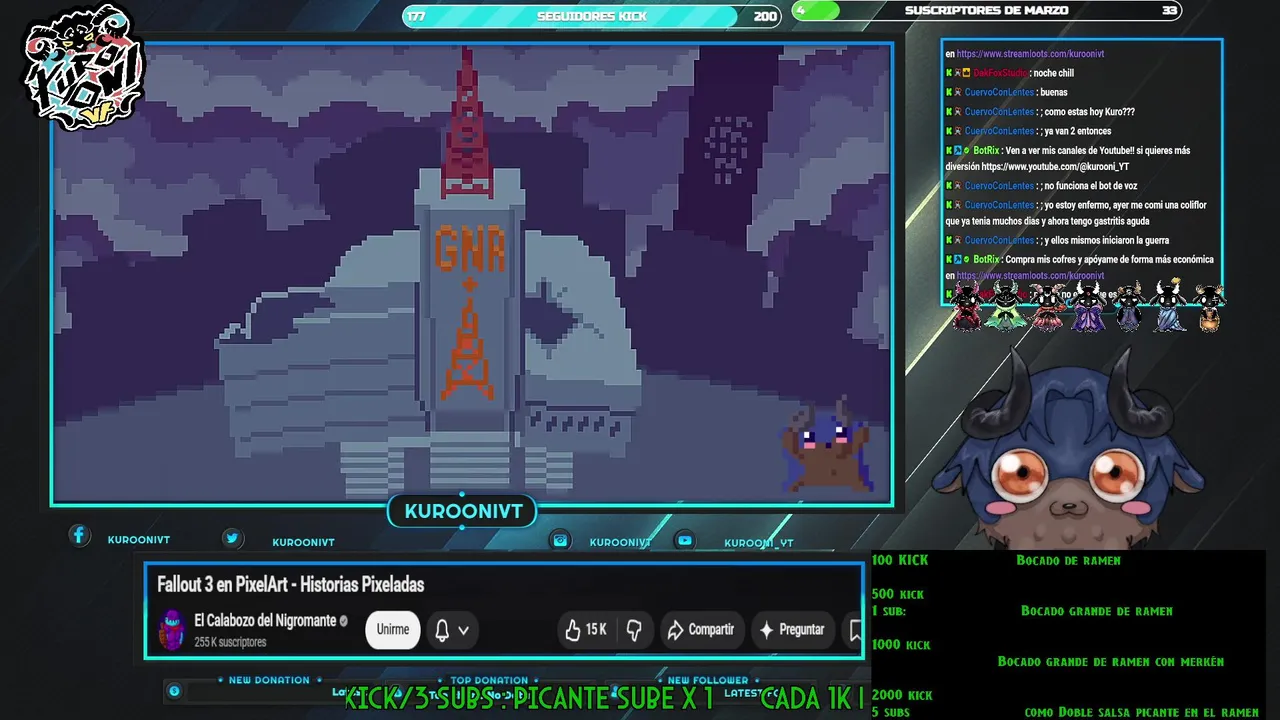Click the Suscriptores de Marzo progress bar
The height and width of the screenshot is (720, 1280).
pyautogui.click(x=987, y=11)
